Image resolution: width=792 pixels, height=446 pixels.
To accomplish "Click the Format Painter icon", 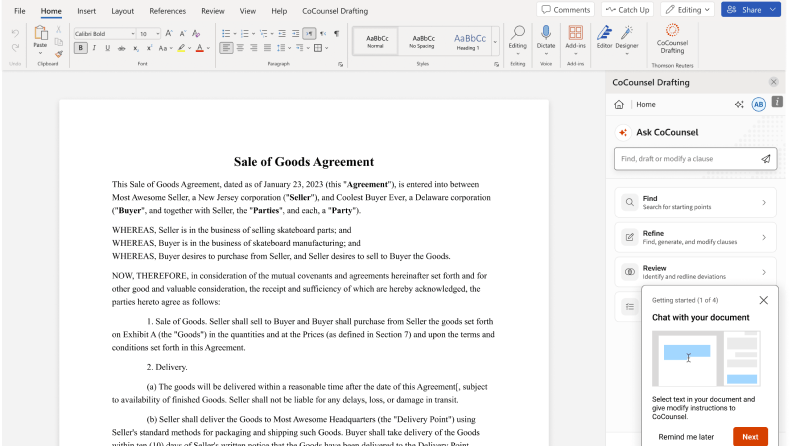I will pyautogui.click(x=59, y=54).
